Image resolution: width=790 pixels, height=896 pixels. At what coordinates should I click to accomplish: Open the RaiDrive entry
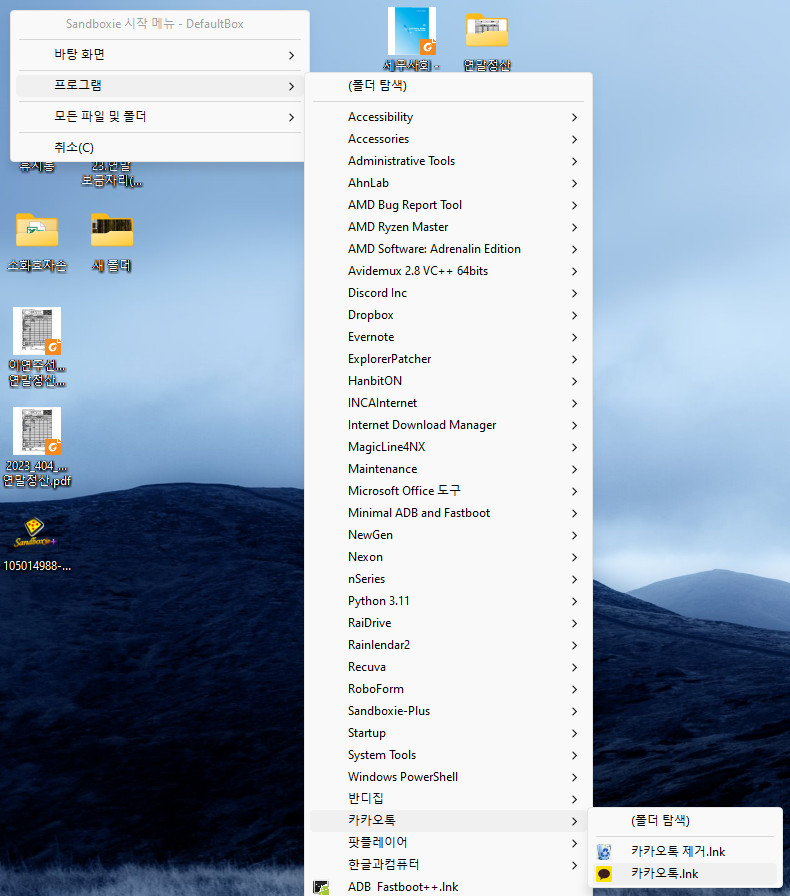[x=449, y=623]
